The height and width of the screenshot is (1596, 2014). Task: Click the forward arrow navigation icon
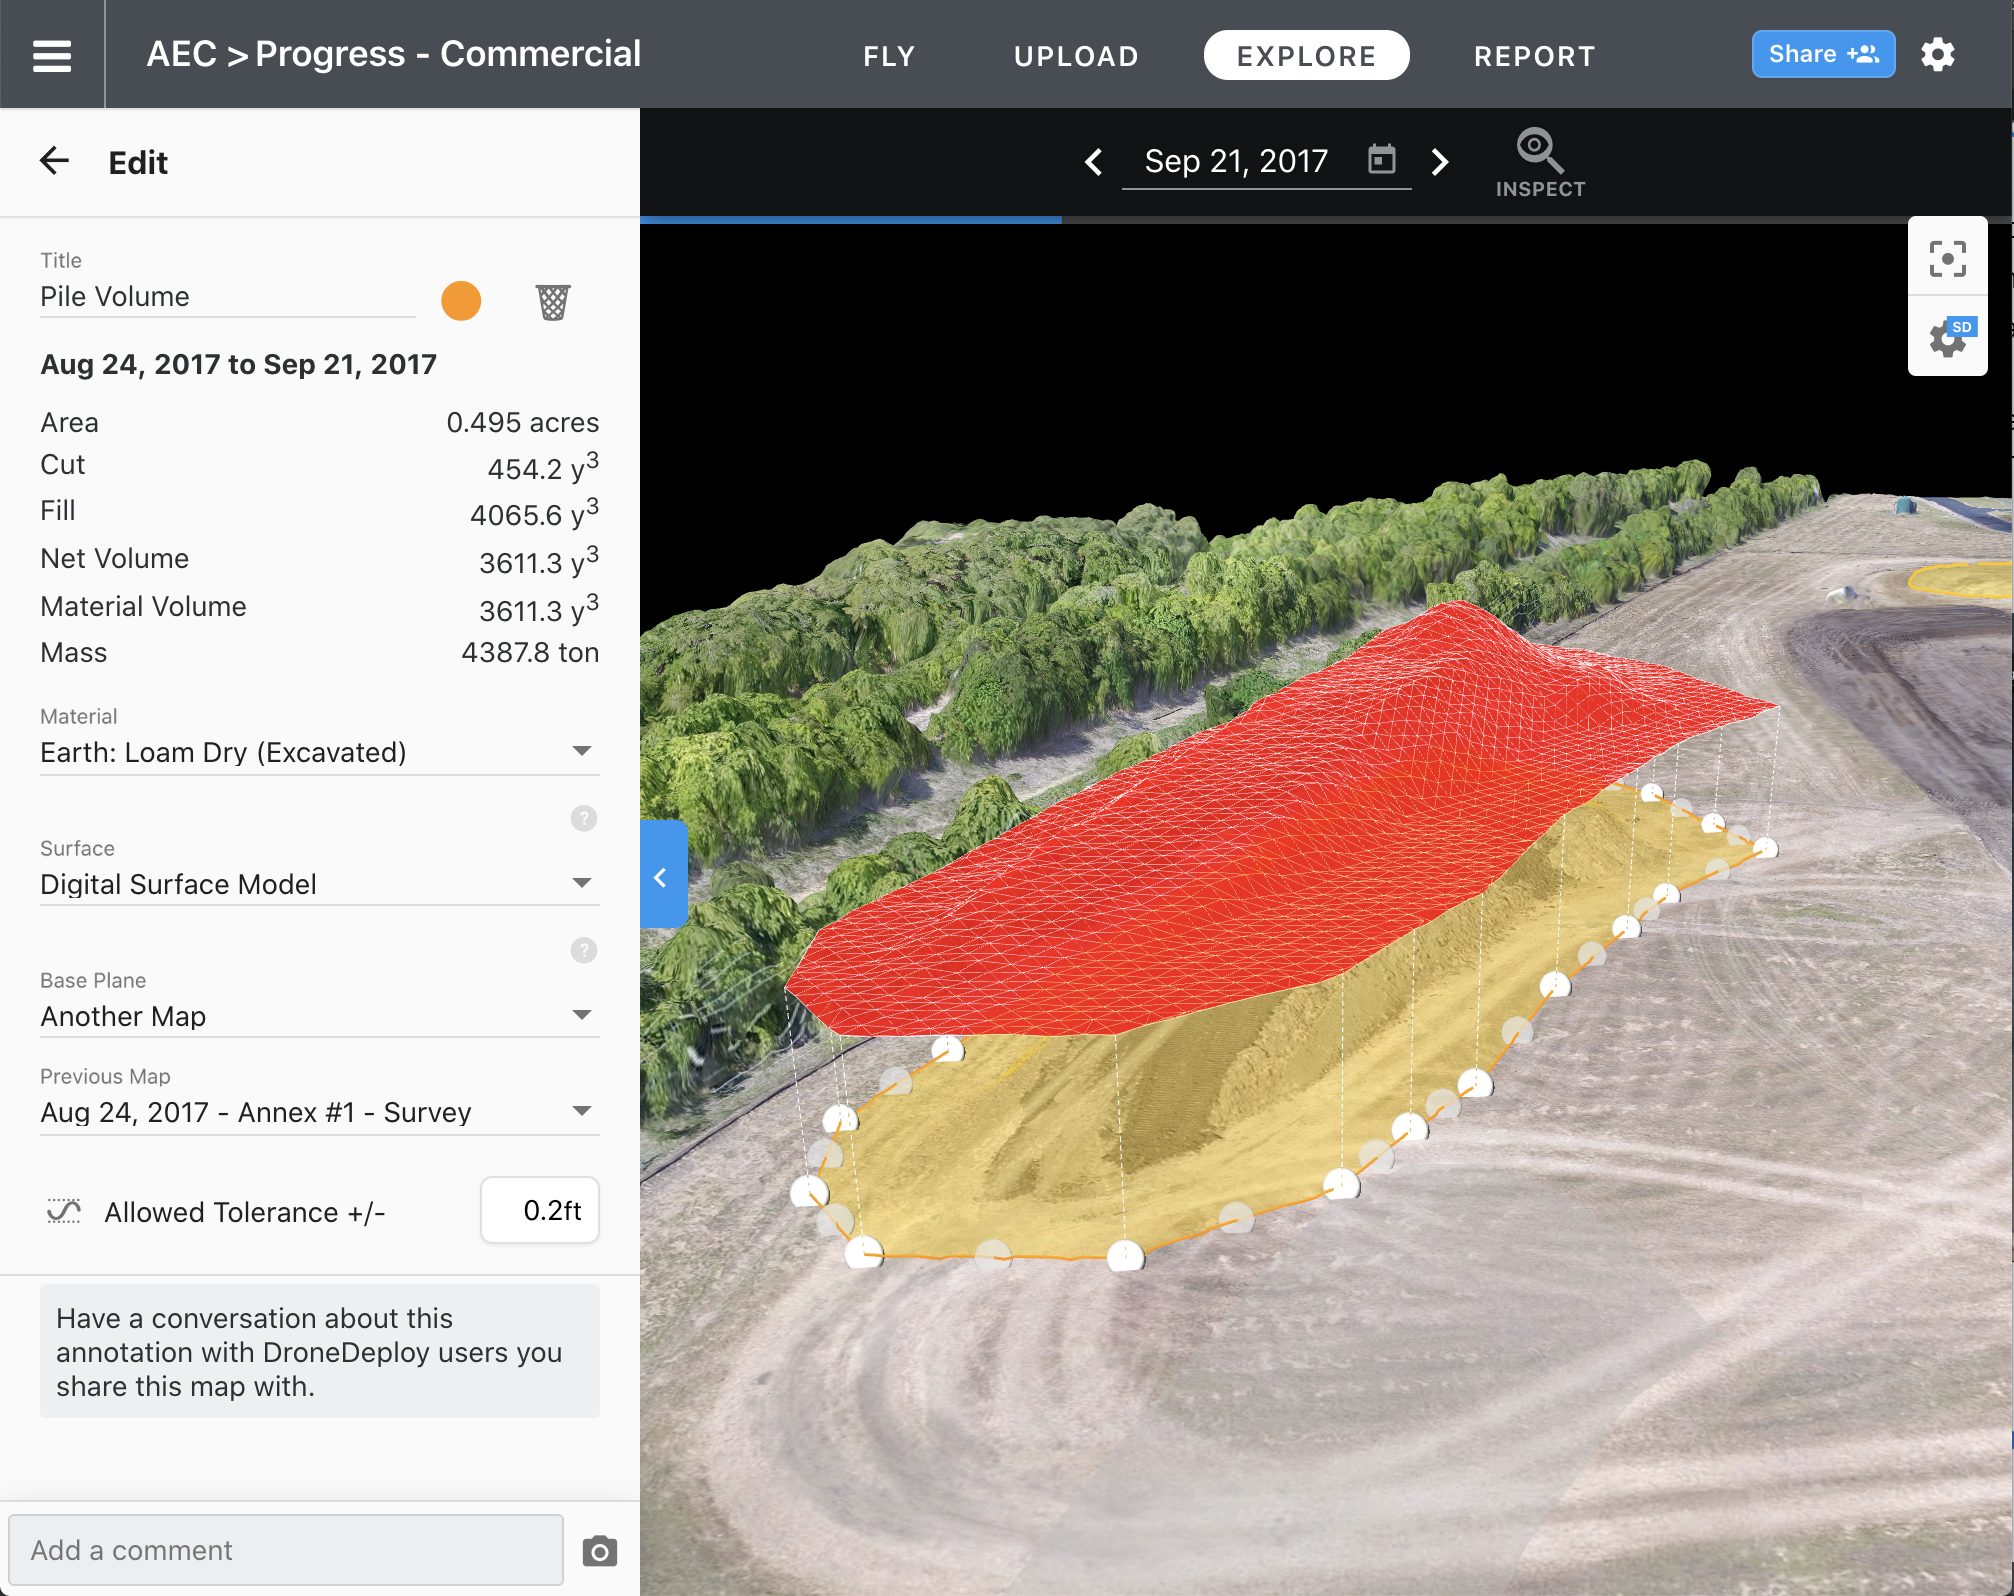point(1437,159)
